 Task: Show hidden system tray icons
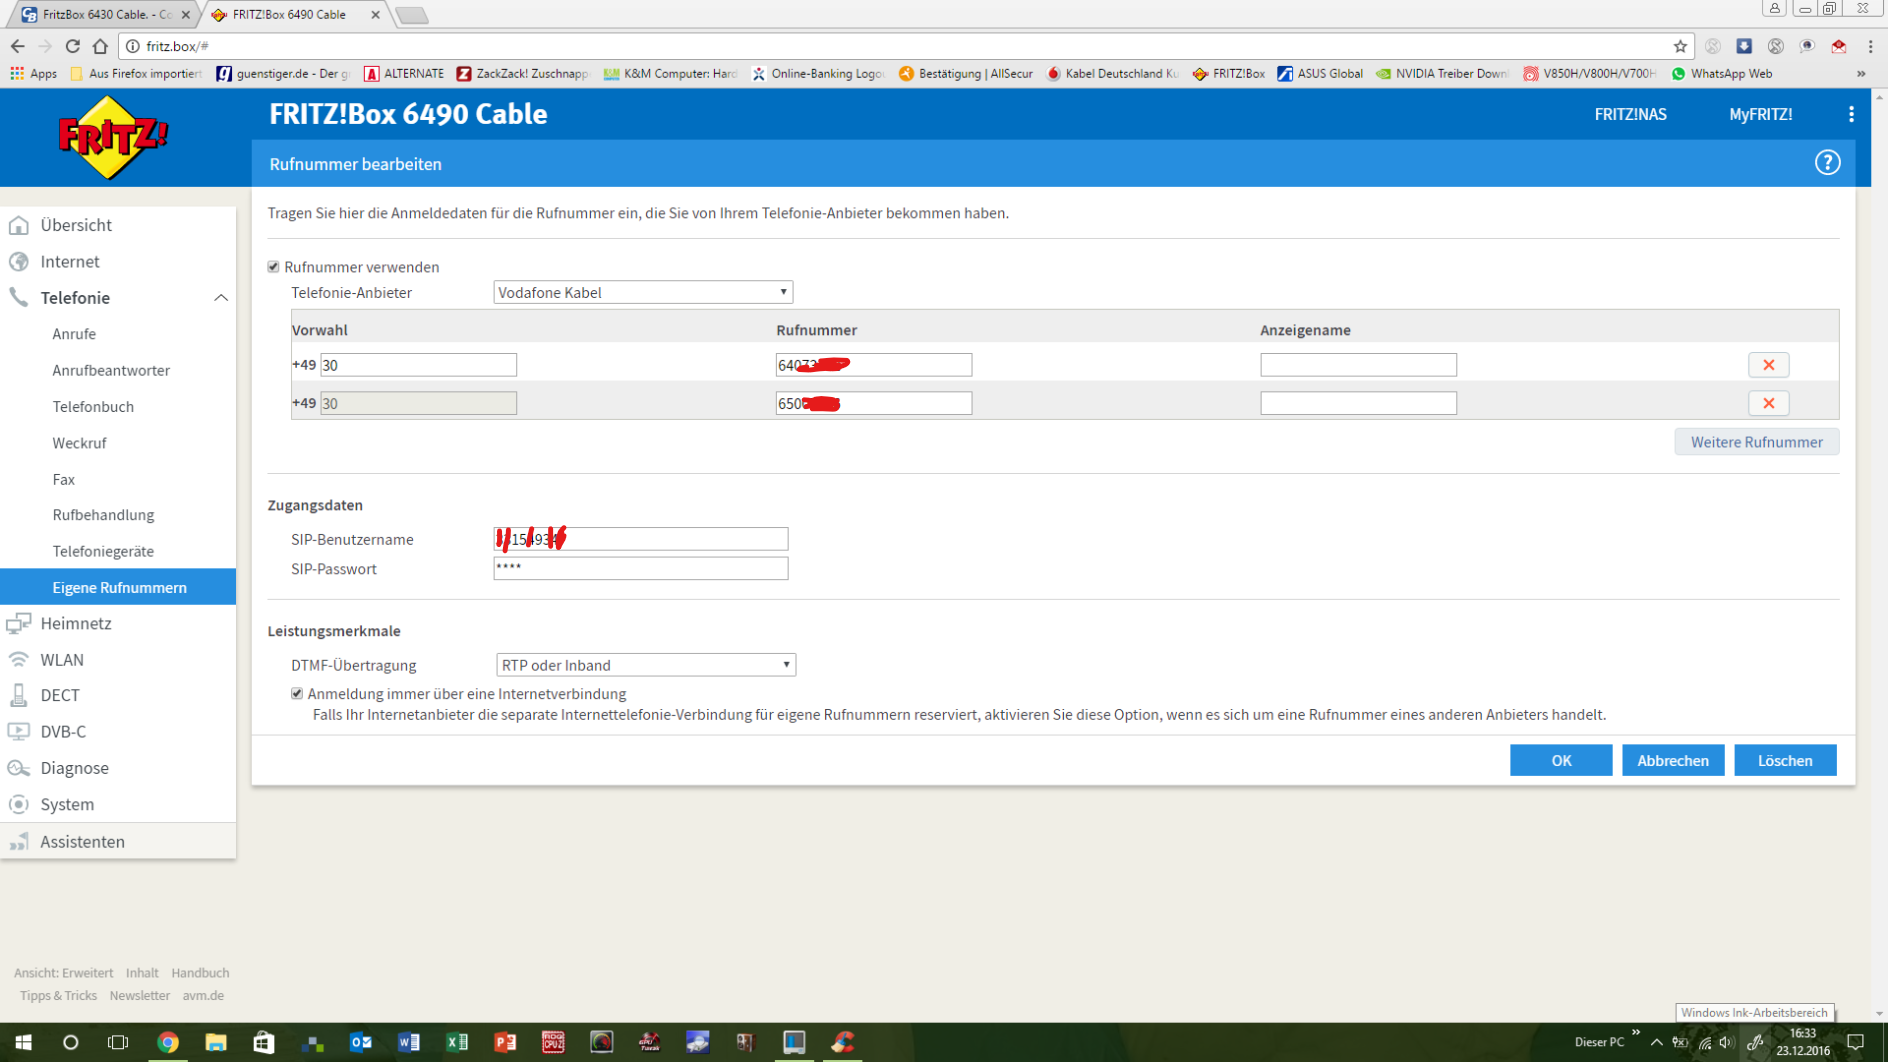[1657, 1042]
